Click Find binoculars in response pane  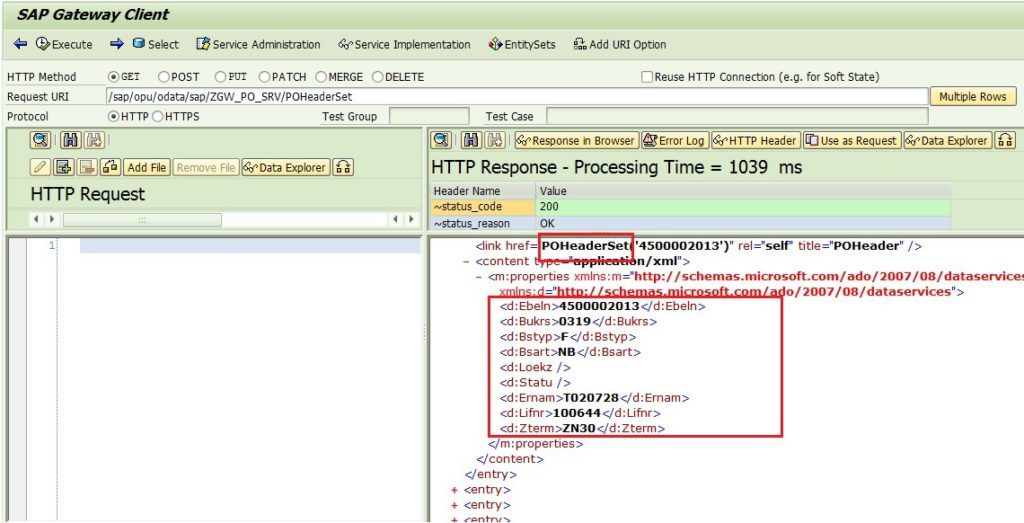click(x=472, y=140)
